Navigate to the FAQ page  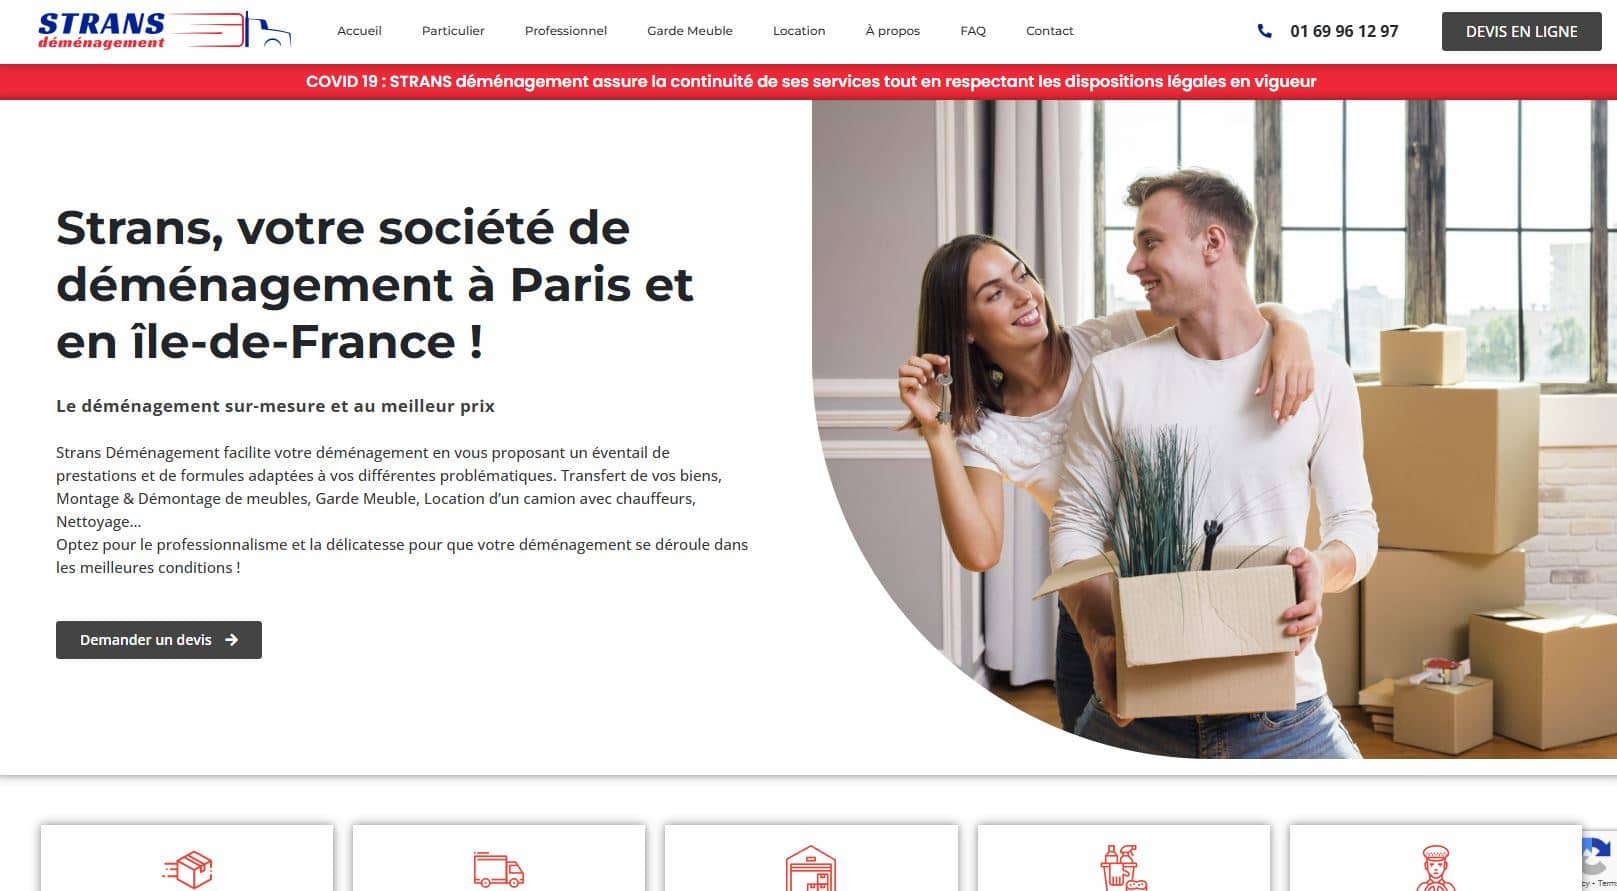(x=973, y=31)
